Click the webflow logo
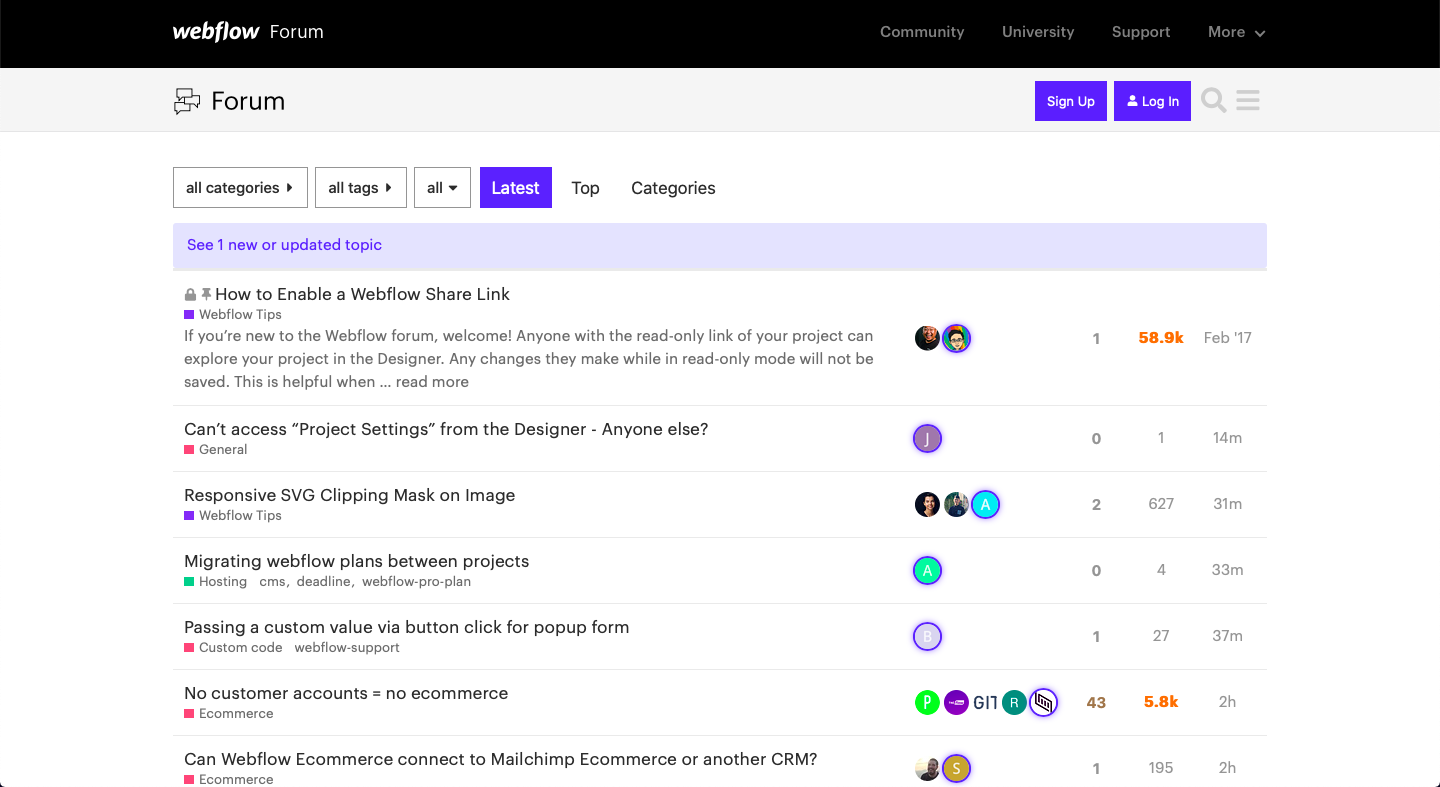Viewport: 1440px width, 787px height. click(216, 32)
